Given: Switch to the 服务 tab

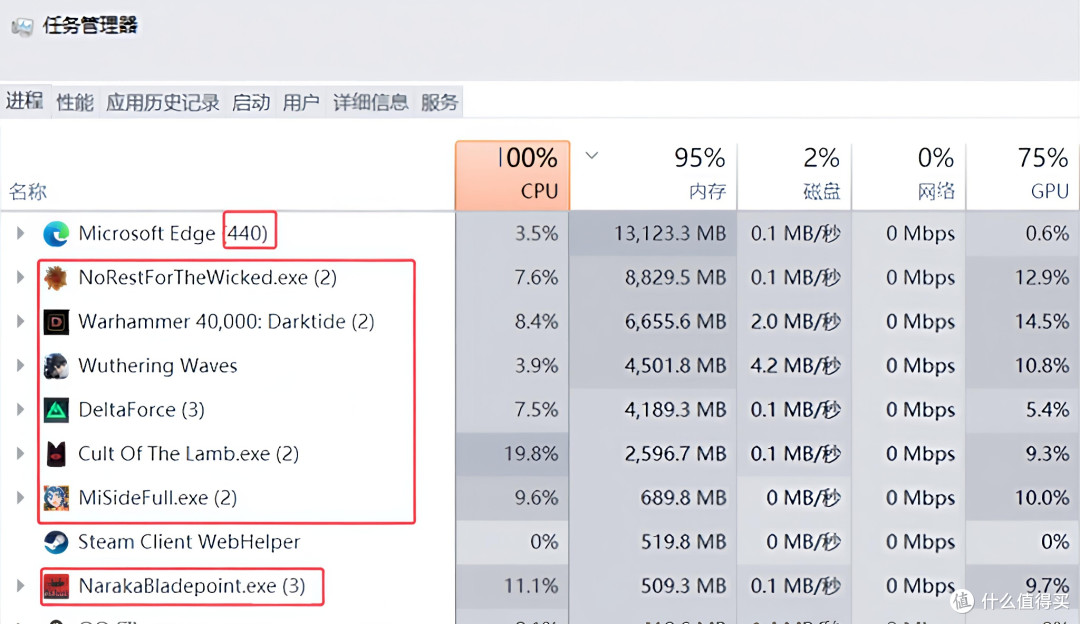Looking at the screenshot, I should 439,103.
